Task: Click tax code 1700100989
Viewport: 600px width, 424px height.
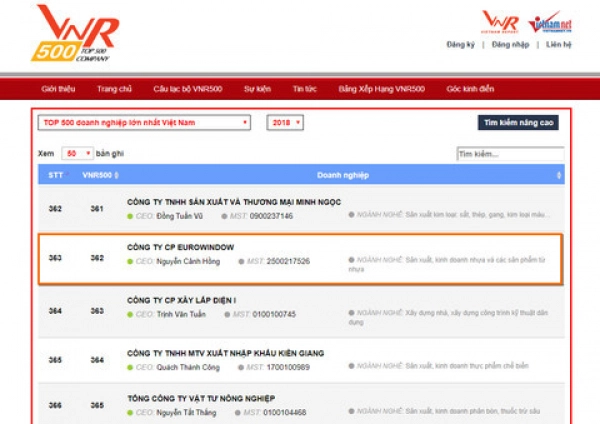Action: (288, 367)
